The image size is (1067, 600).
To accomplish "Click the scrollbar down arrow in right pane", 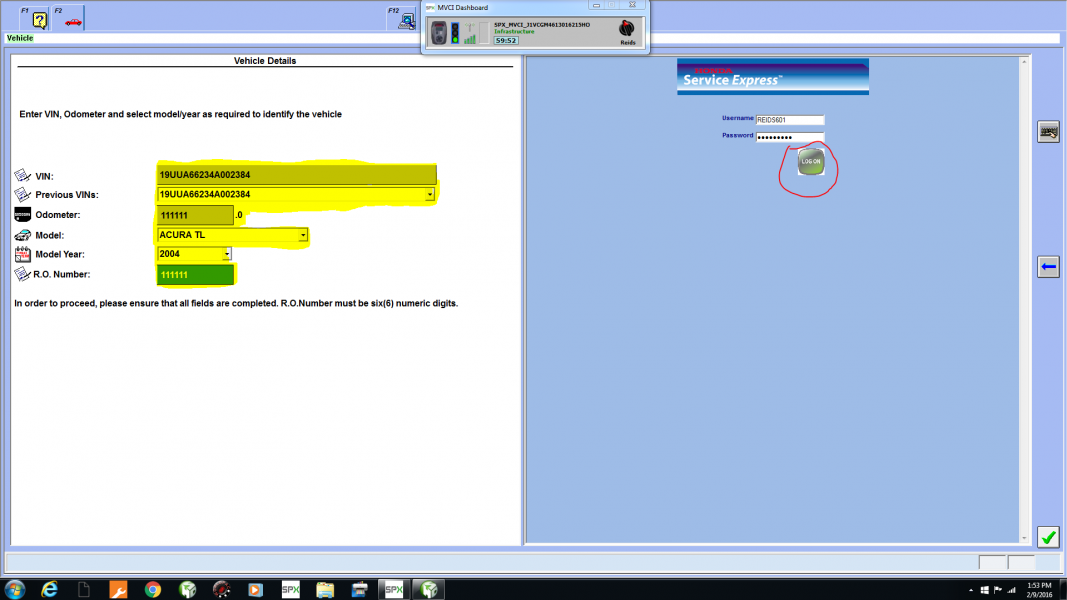I will click(1023, 538).
